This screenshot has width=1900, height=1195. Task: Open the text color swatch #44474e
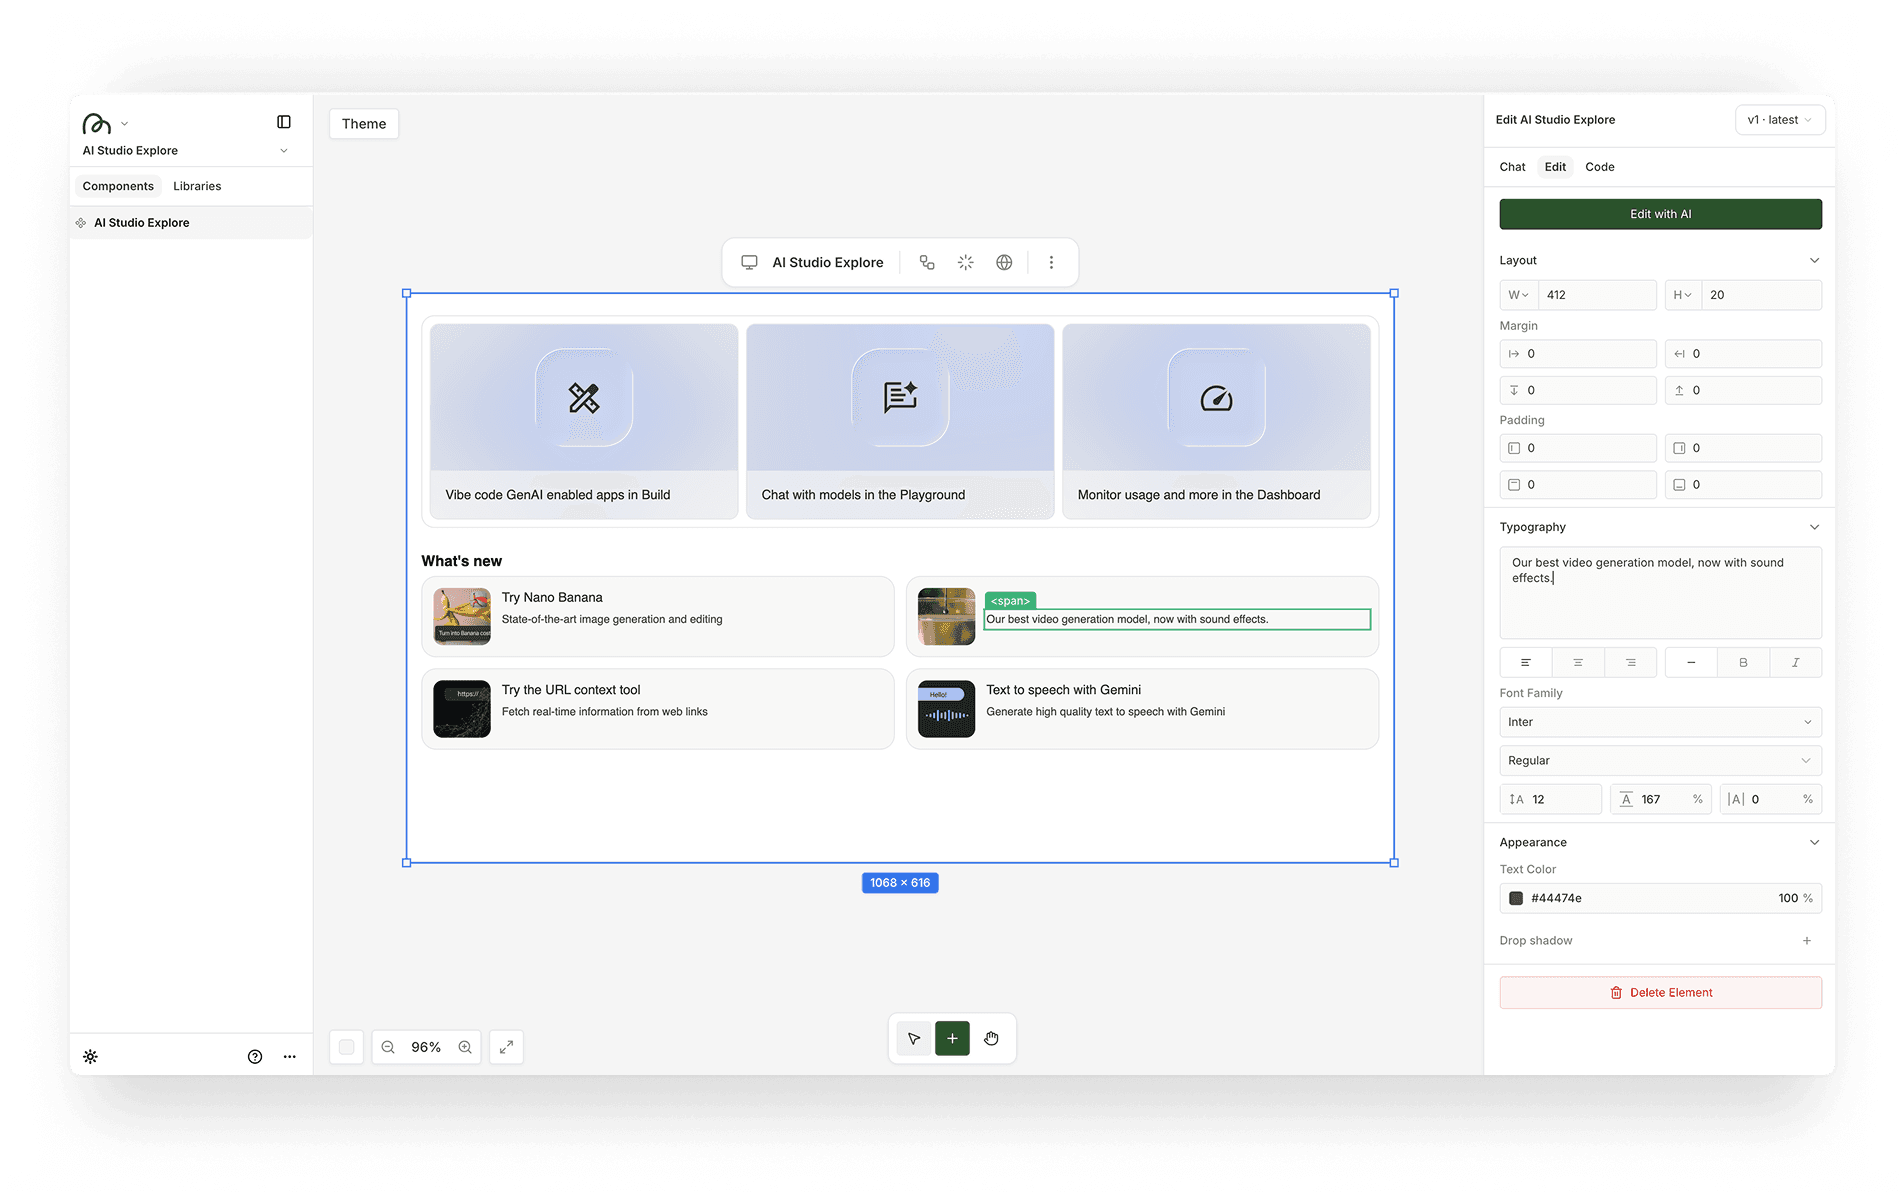click(x=1516, y=898)
